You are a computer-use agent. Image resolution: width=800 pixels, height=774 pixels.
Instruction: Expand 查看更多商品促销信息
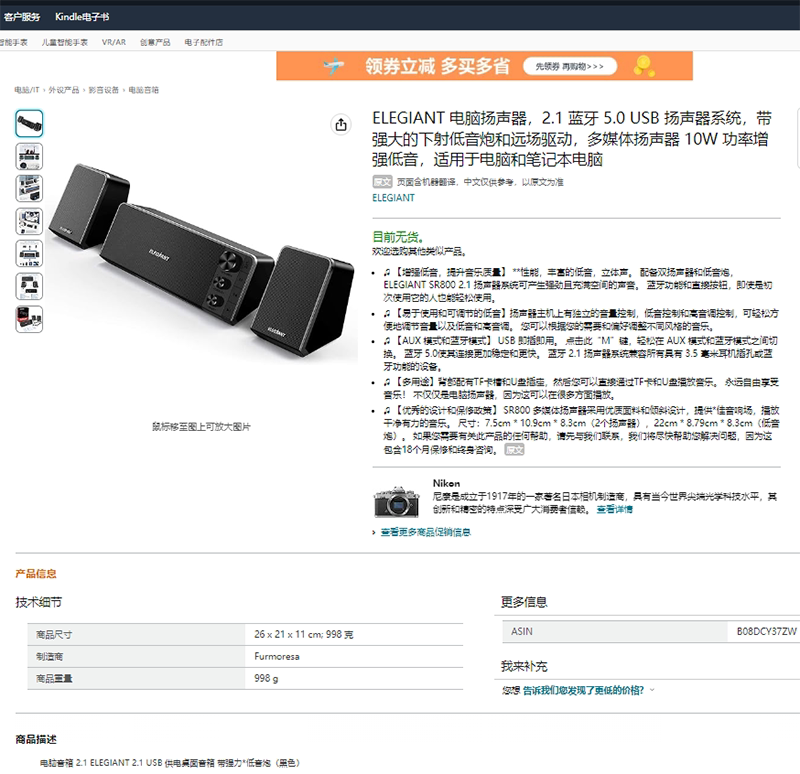click(x=426, y=532)
